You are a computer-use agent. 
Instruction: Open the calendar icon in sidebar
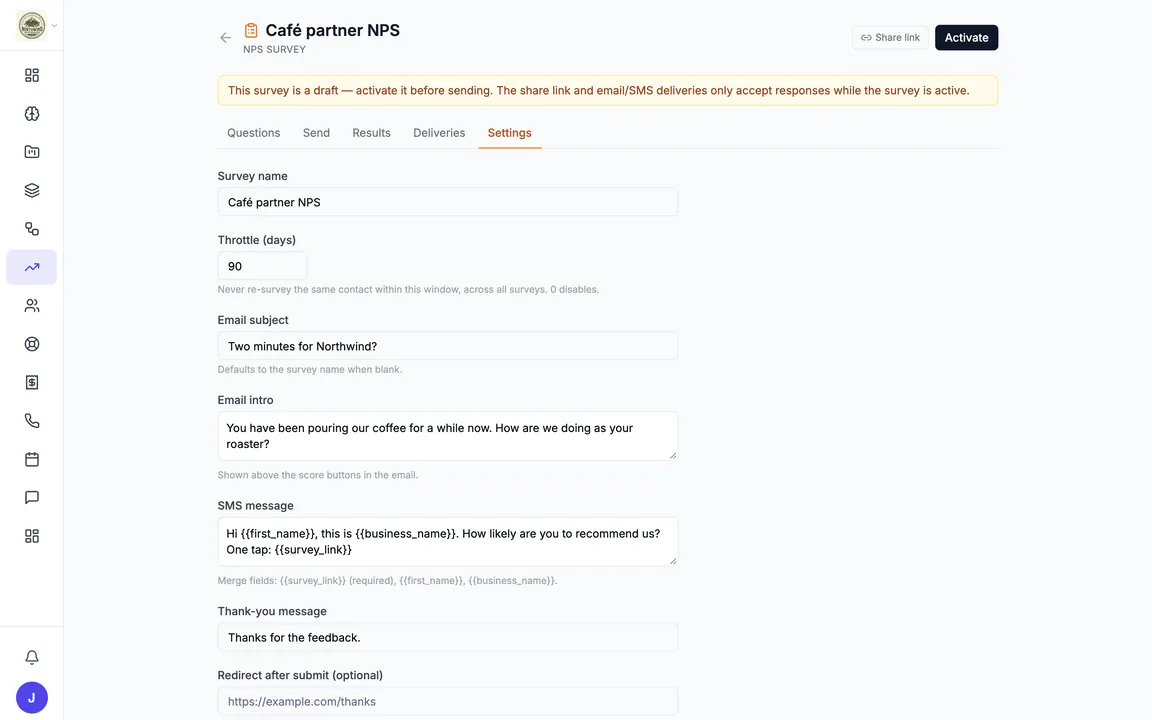(x=32, y=459)
